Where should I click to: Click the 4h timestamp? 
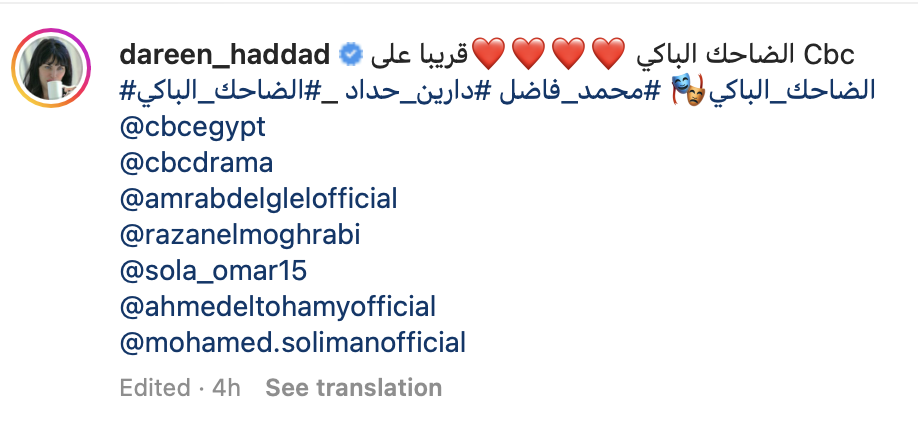coord(227,387)
